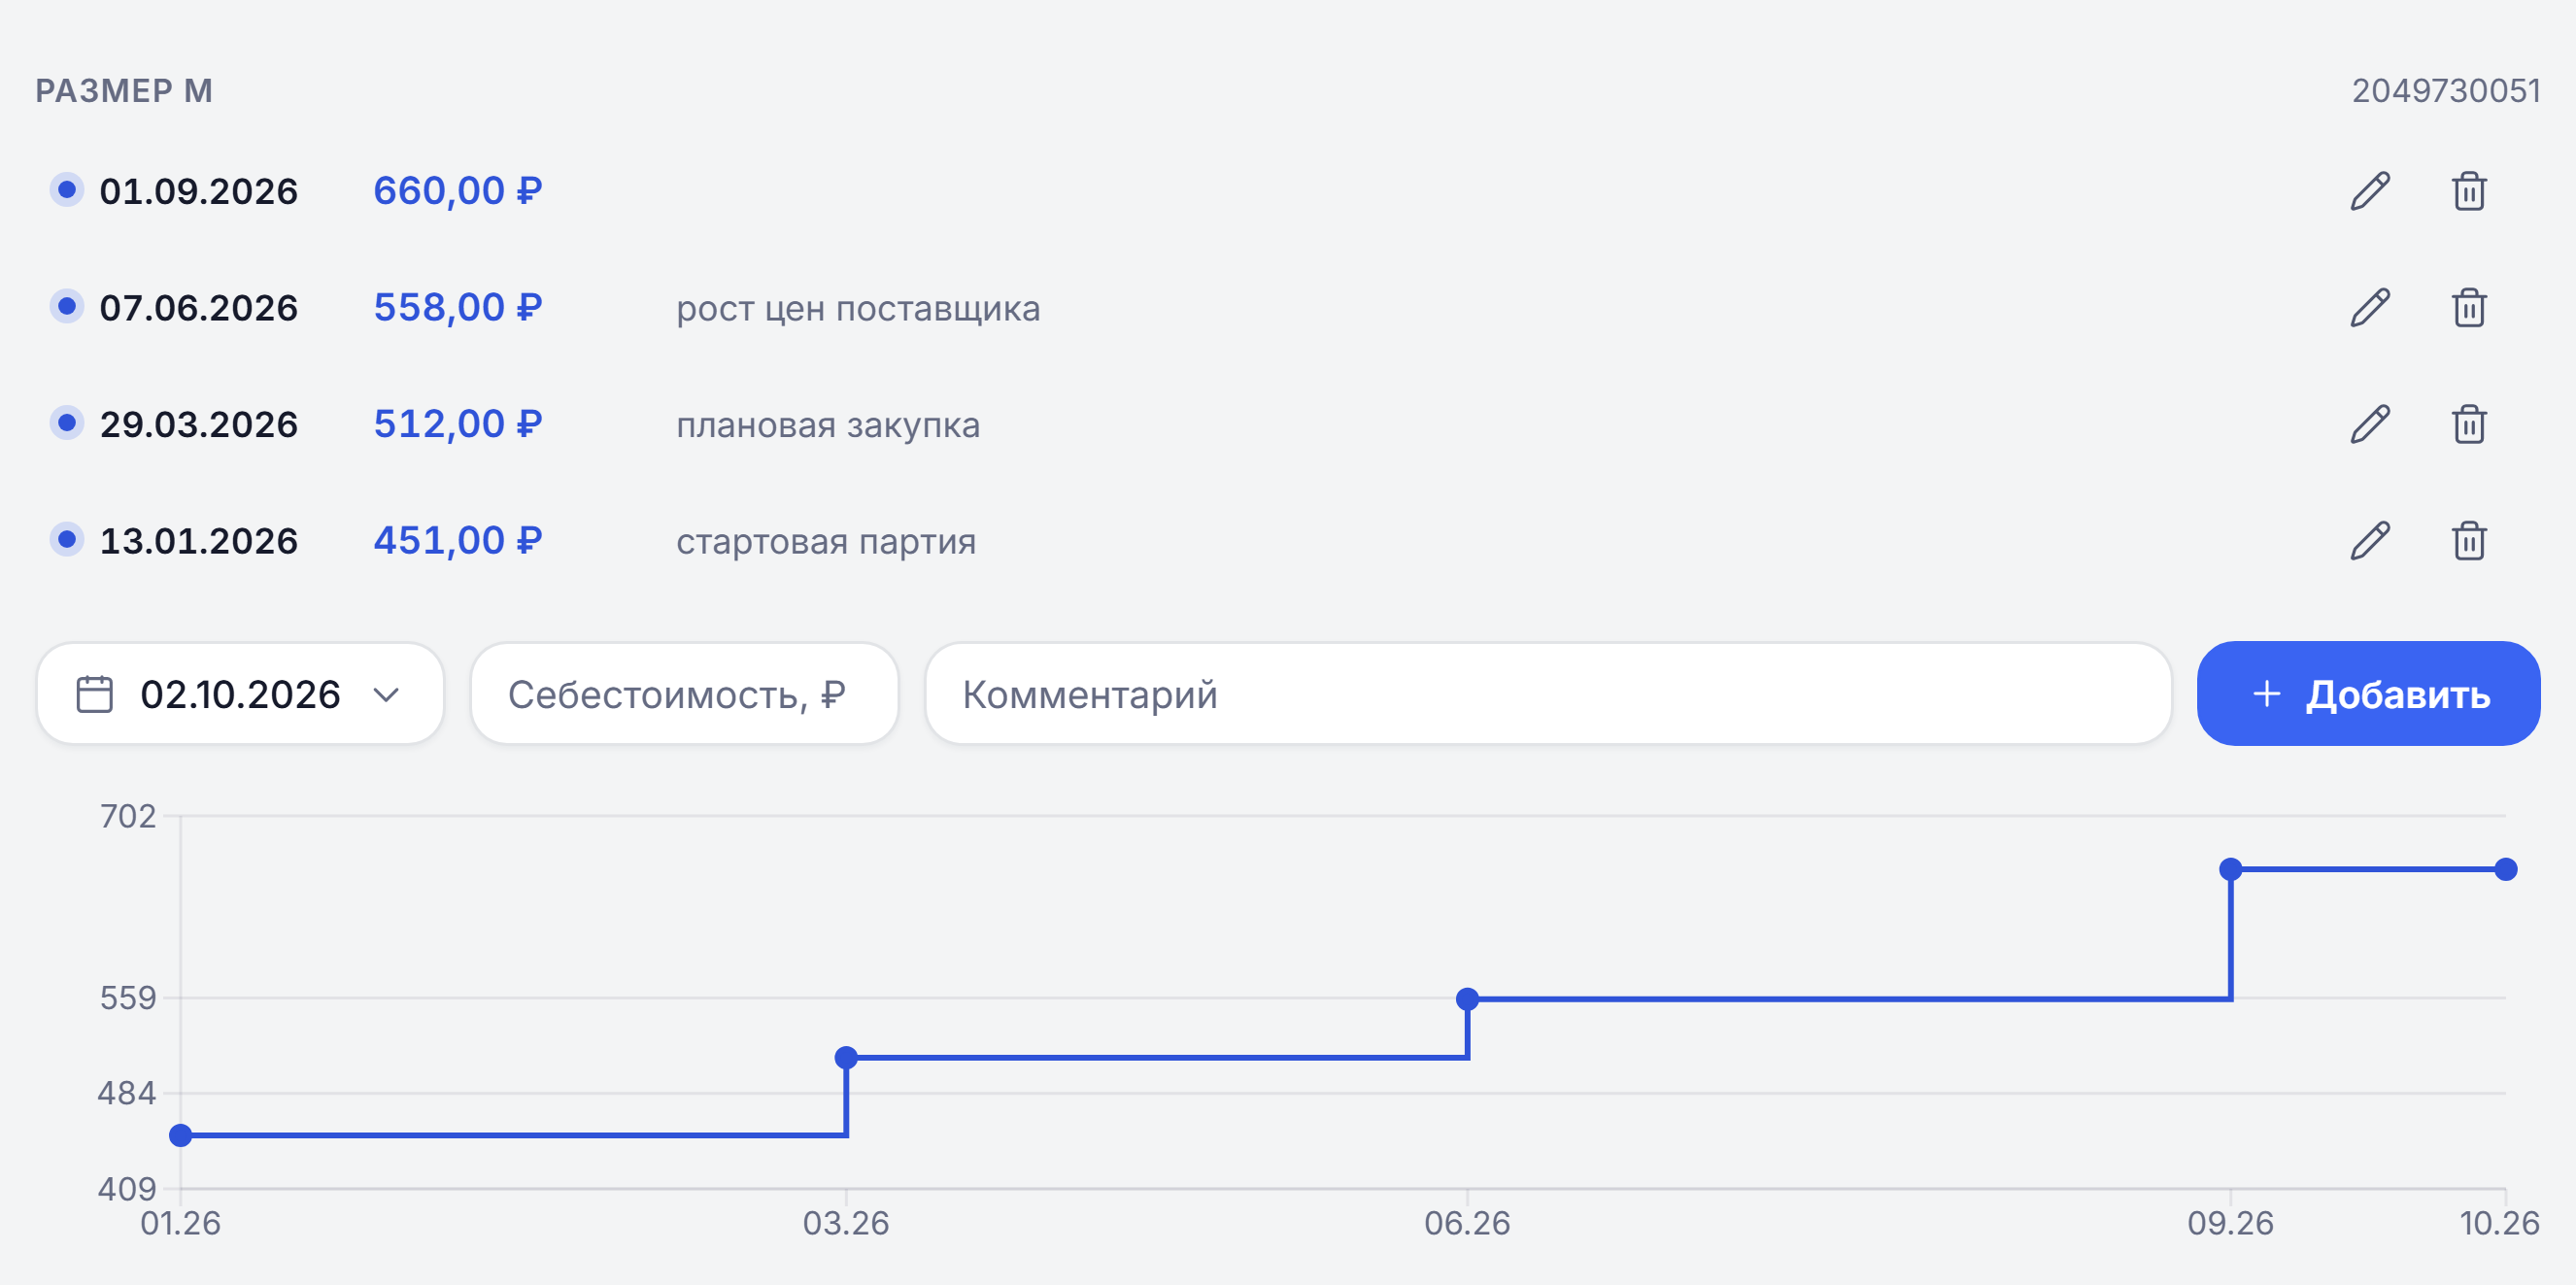Click the comment стартовая партия
Image resolution: width=2576 pixels, height=1285 pixels.
pyautogui.click(x=826, y=542)
